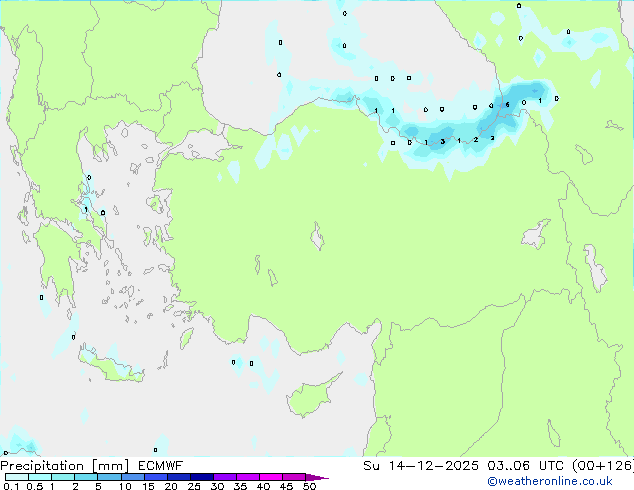Screen dimensions: 634x490
Task: Choose the 45–50 mm legend swatch
Action: 294,477
